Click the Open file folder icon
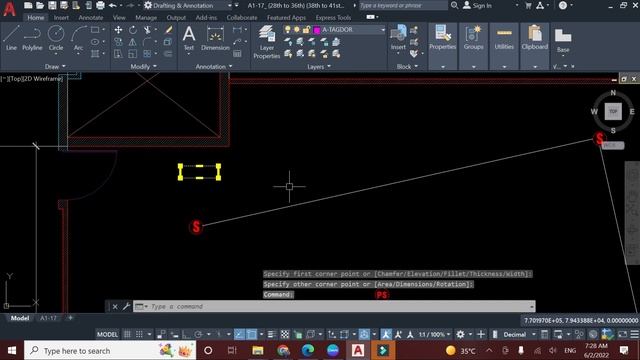The height and width of the screenshot is (360, 640). click(40, 5)
